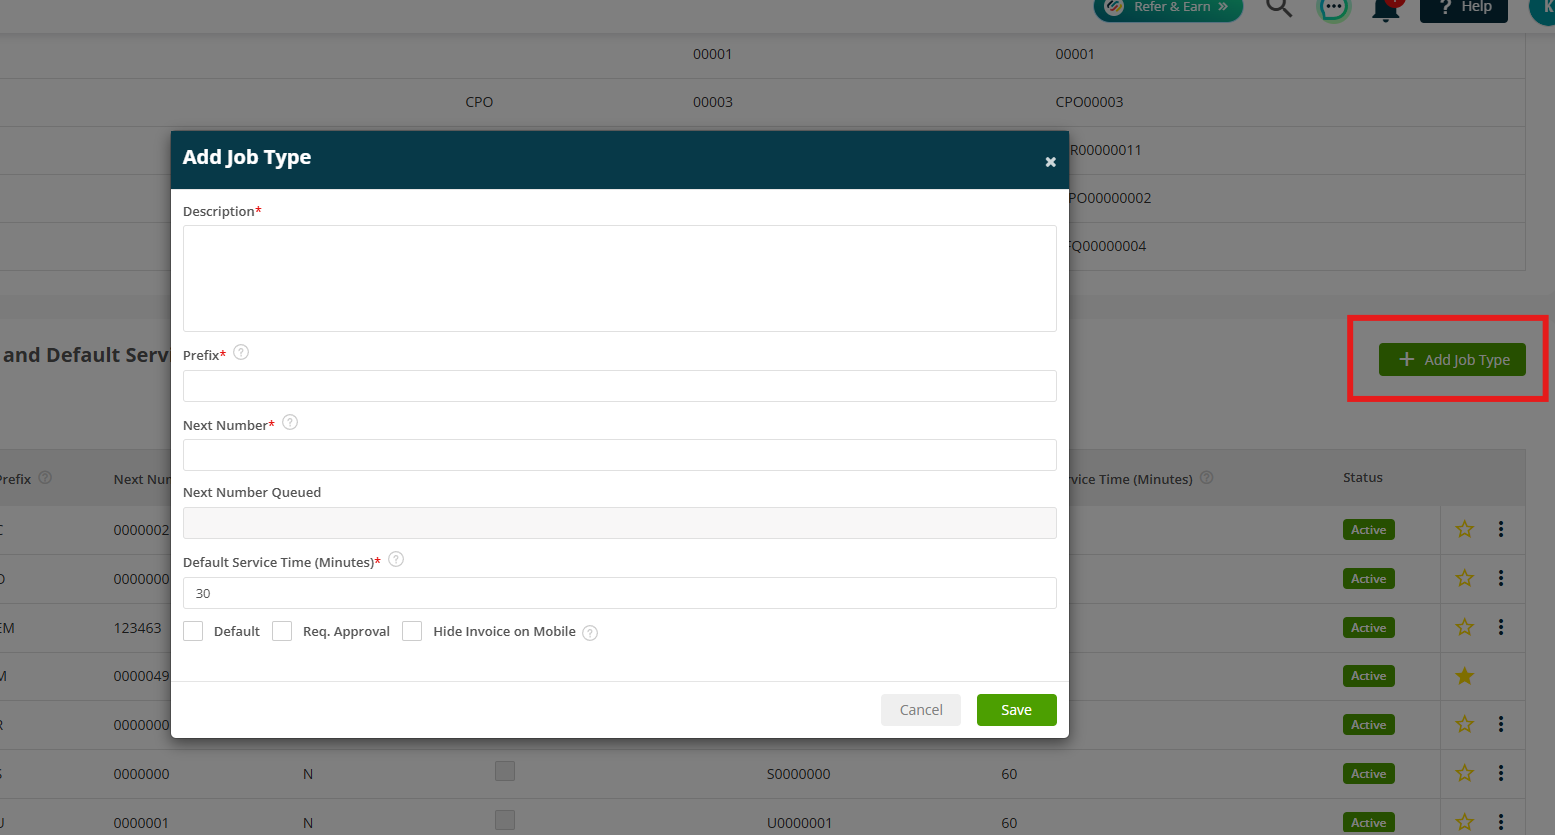
Task: Open the notifications bell
Action: pyautogui.click(x=1386, y=9)
